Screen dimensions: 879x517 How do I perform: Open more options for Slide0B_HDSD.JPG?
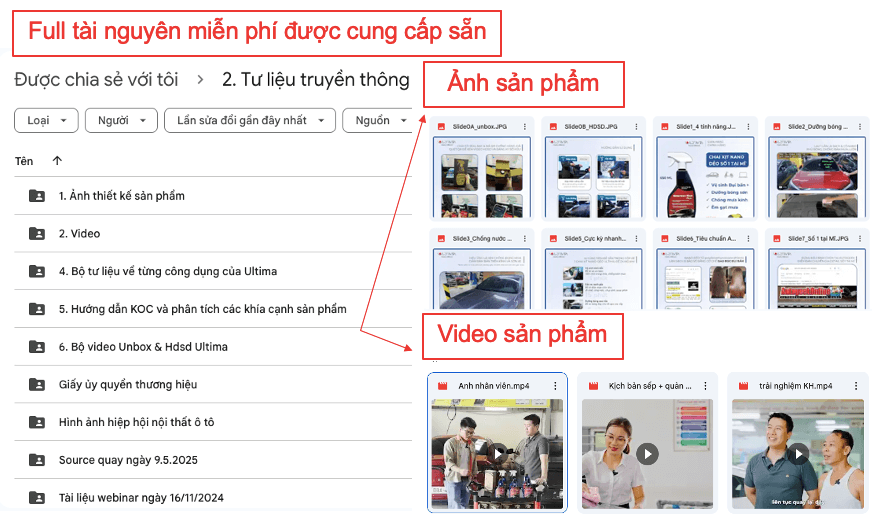point(636,127)
